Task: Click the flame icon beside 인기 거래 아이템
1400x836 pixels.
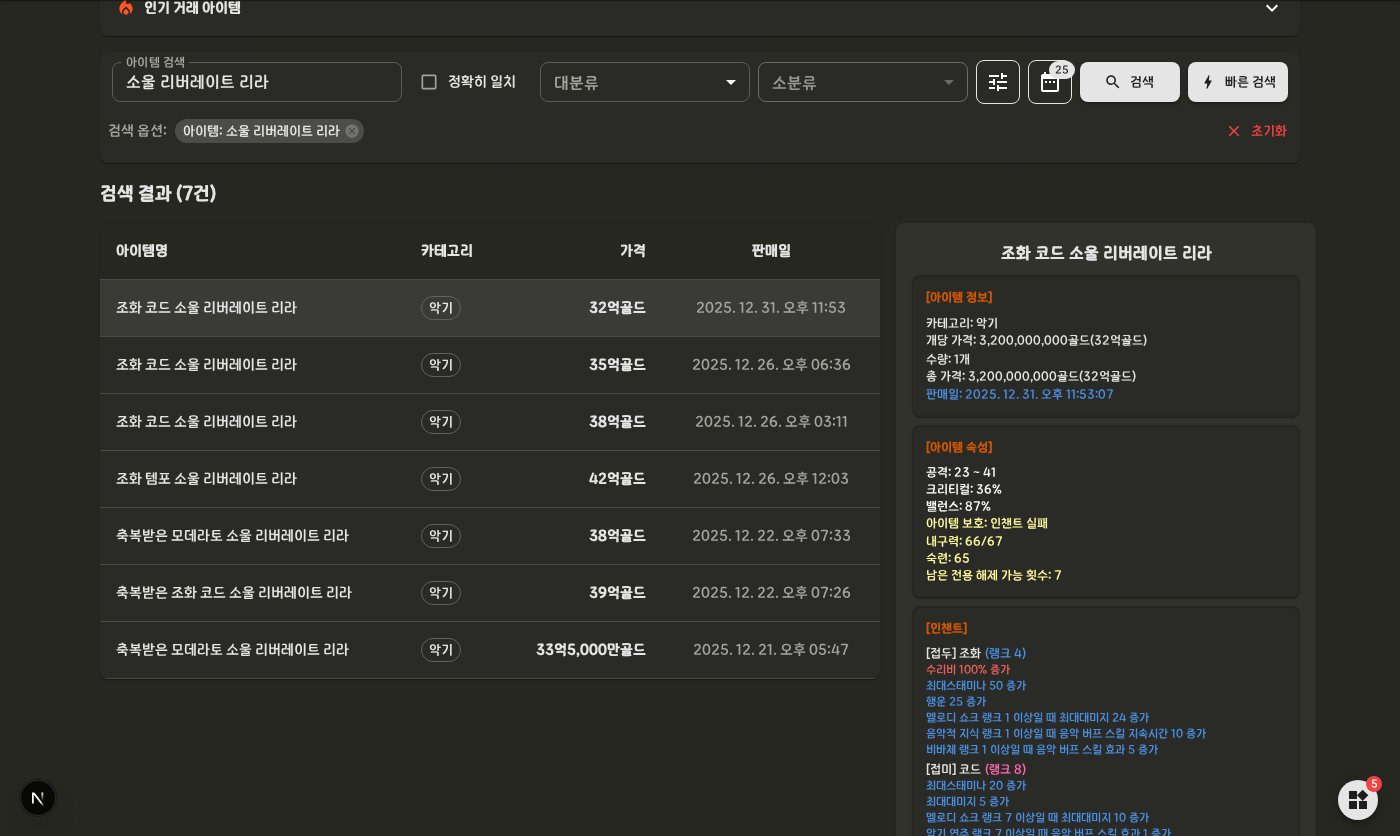Action: tap(126, 8)
